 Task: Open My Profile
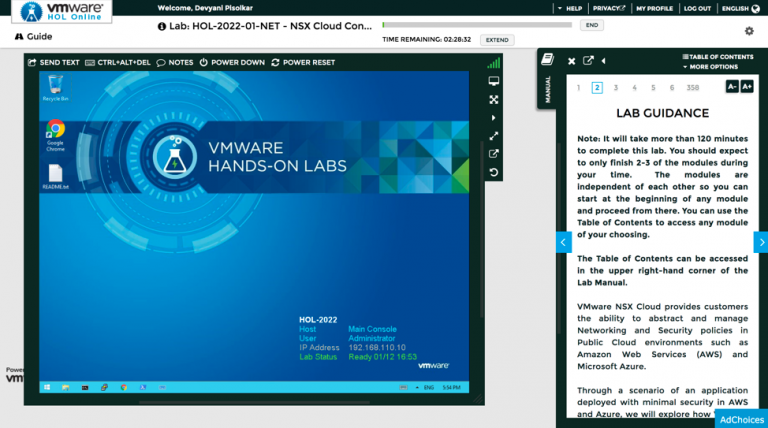coord(654,8)
